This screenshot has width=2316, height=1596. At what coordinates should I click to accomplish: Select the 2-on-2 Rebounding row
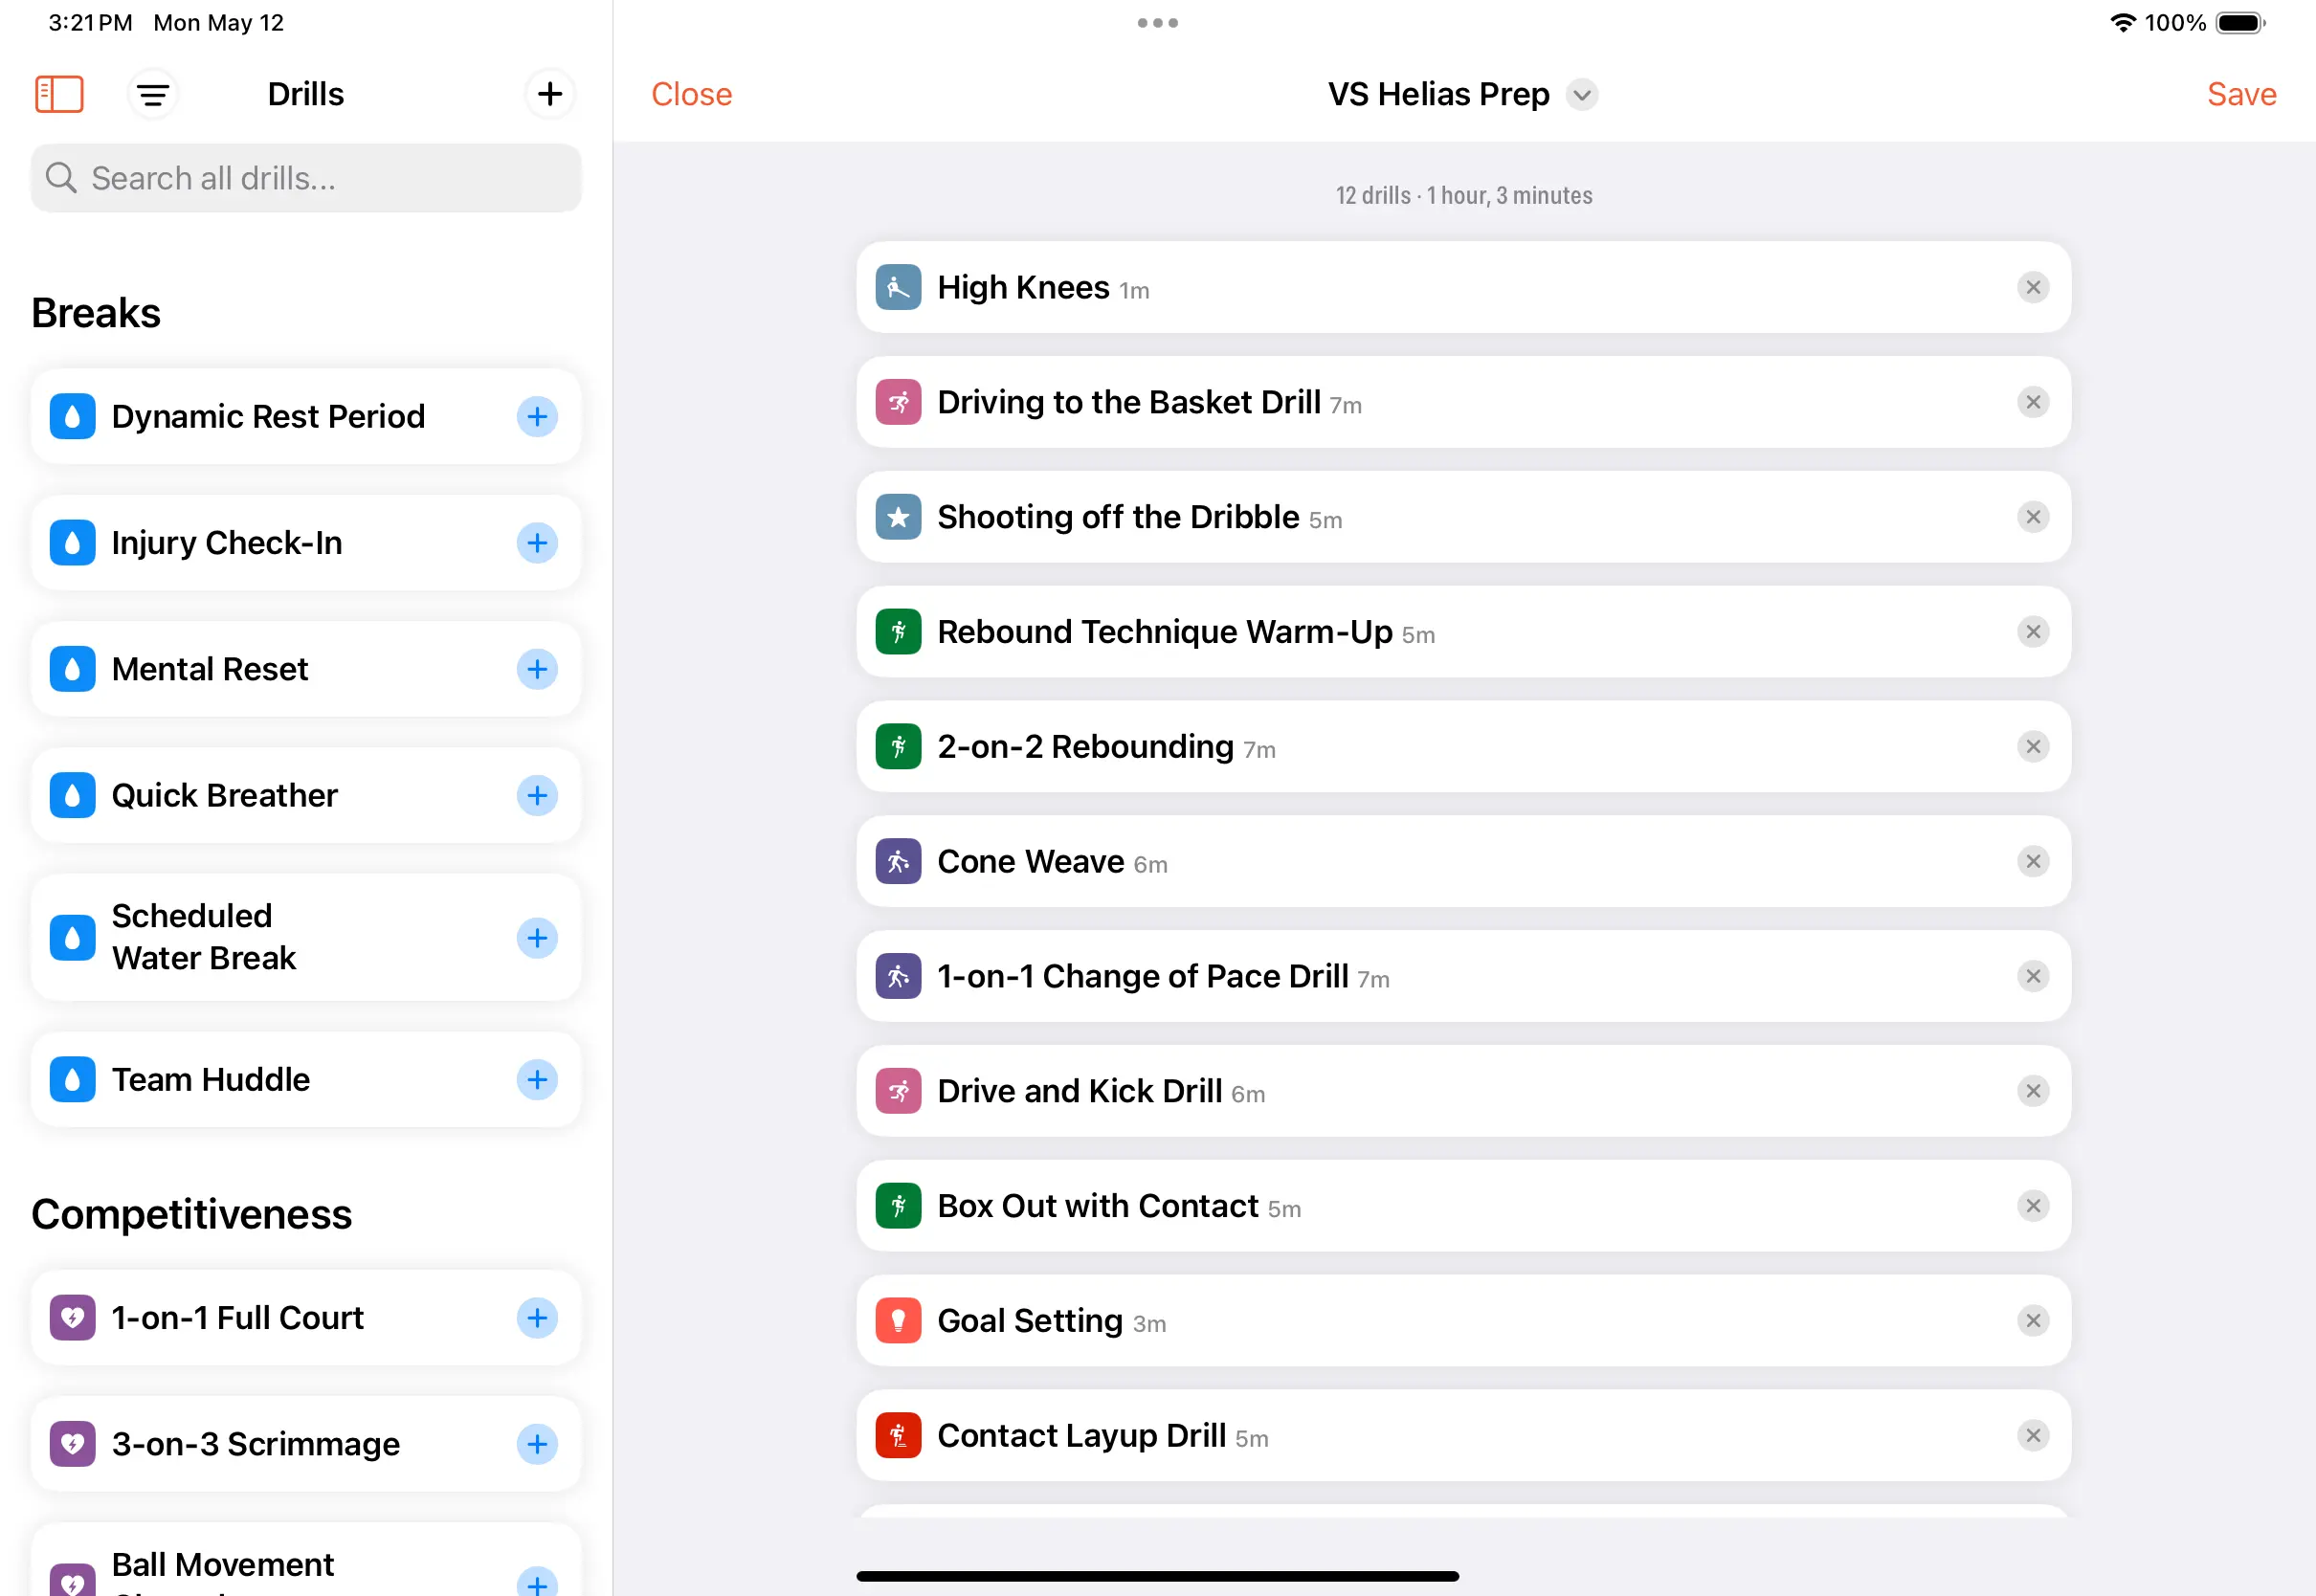click(1463, 747)
